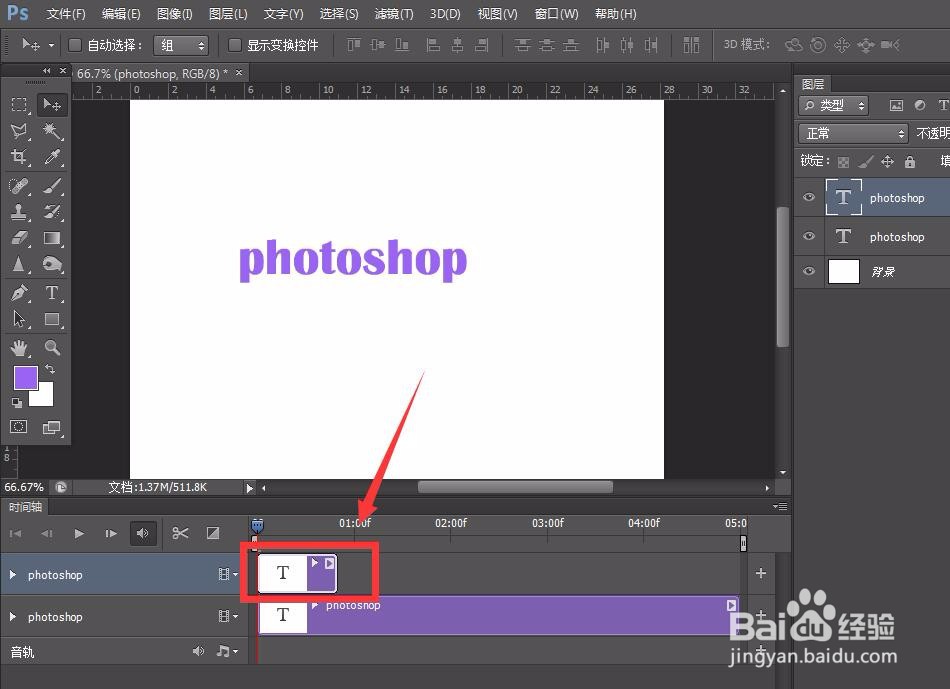Viewport: 950px width, 689px height.
Task: Select the Brush tool
Action: point(52,185)
